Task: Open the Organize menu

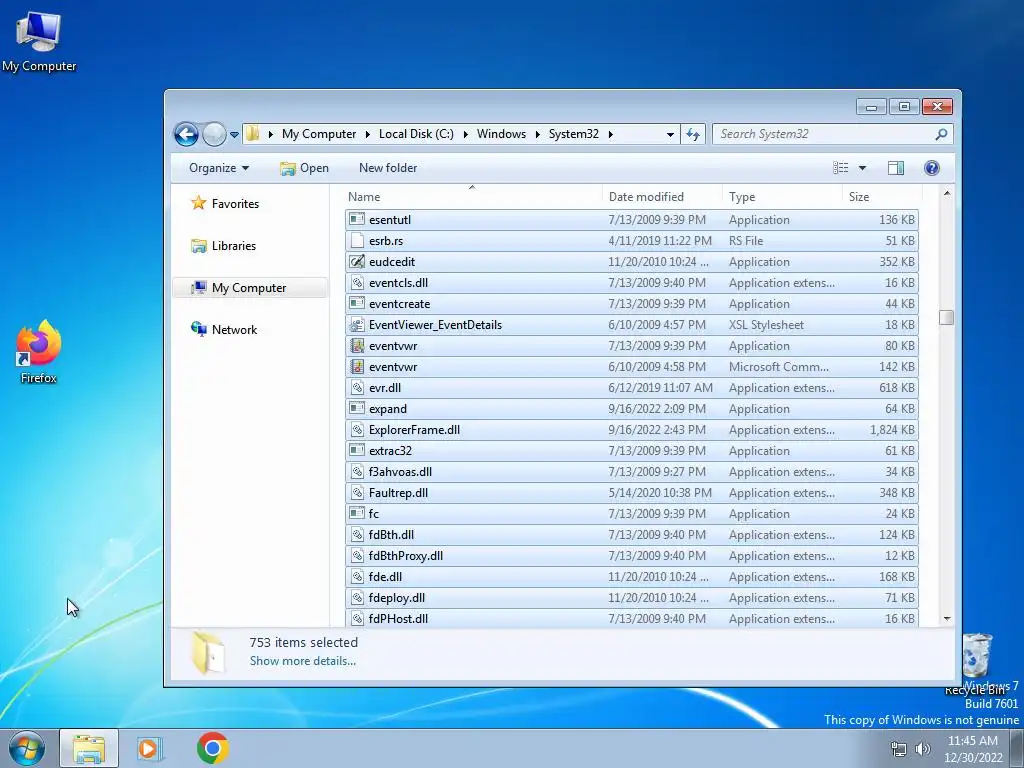Action: [x=219, y=168]
